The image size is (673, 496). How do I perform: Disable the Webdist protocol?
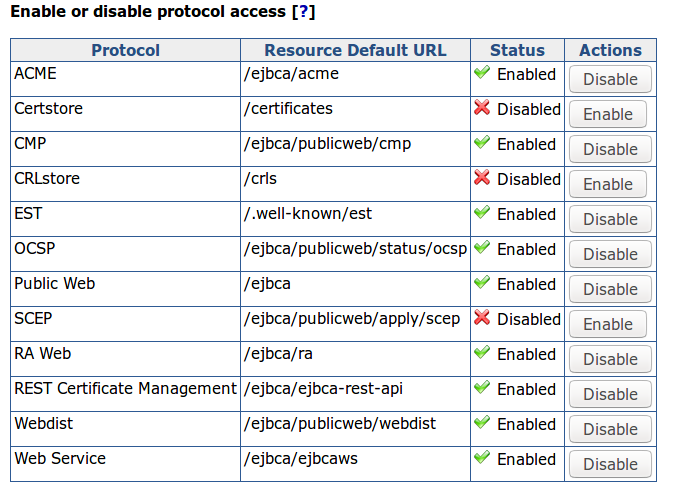click(610, 429)
